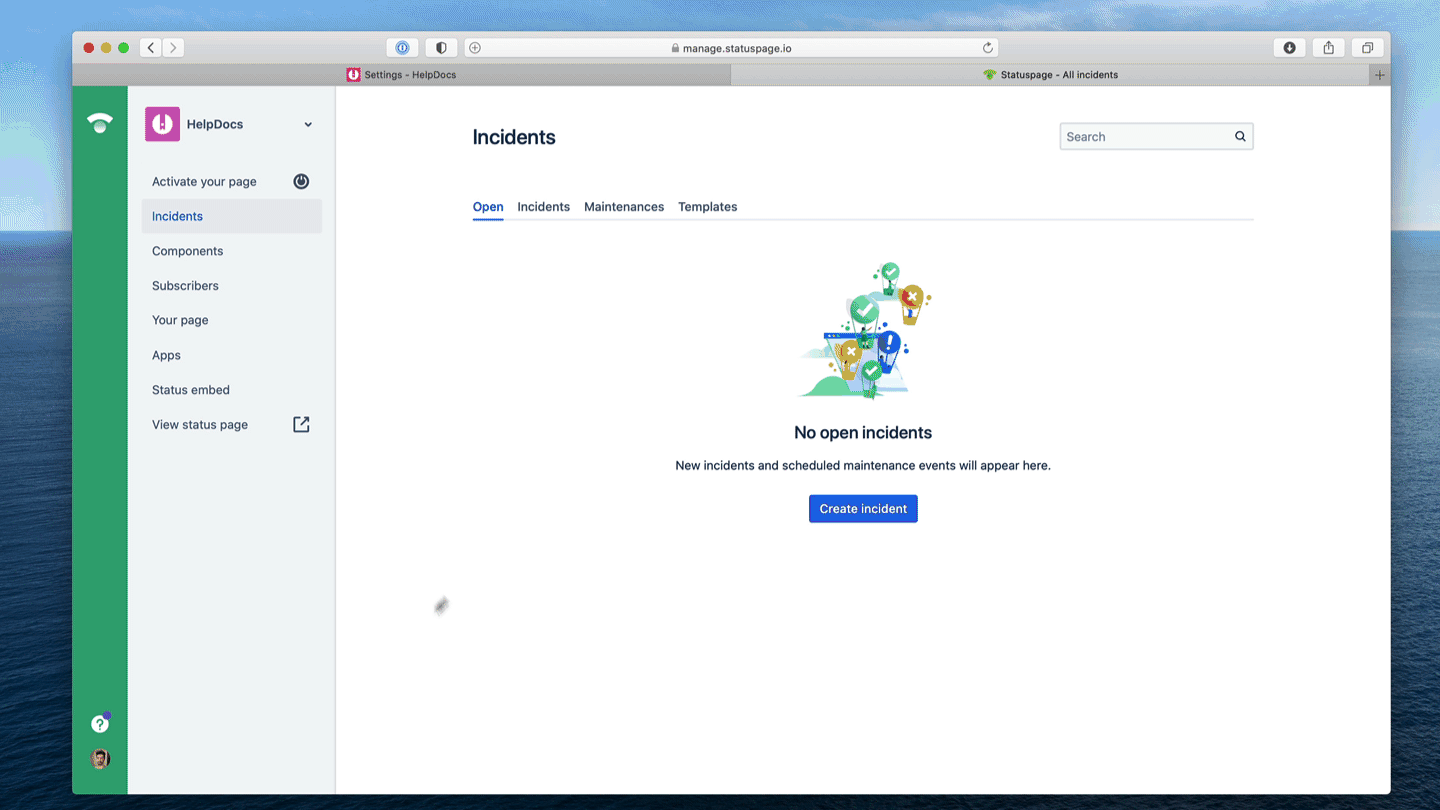The image size is (1440, 810).
Task: Click the HelpDocs page name text
Action: click(215, 125)
